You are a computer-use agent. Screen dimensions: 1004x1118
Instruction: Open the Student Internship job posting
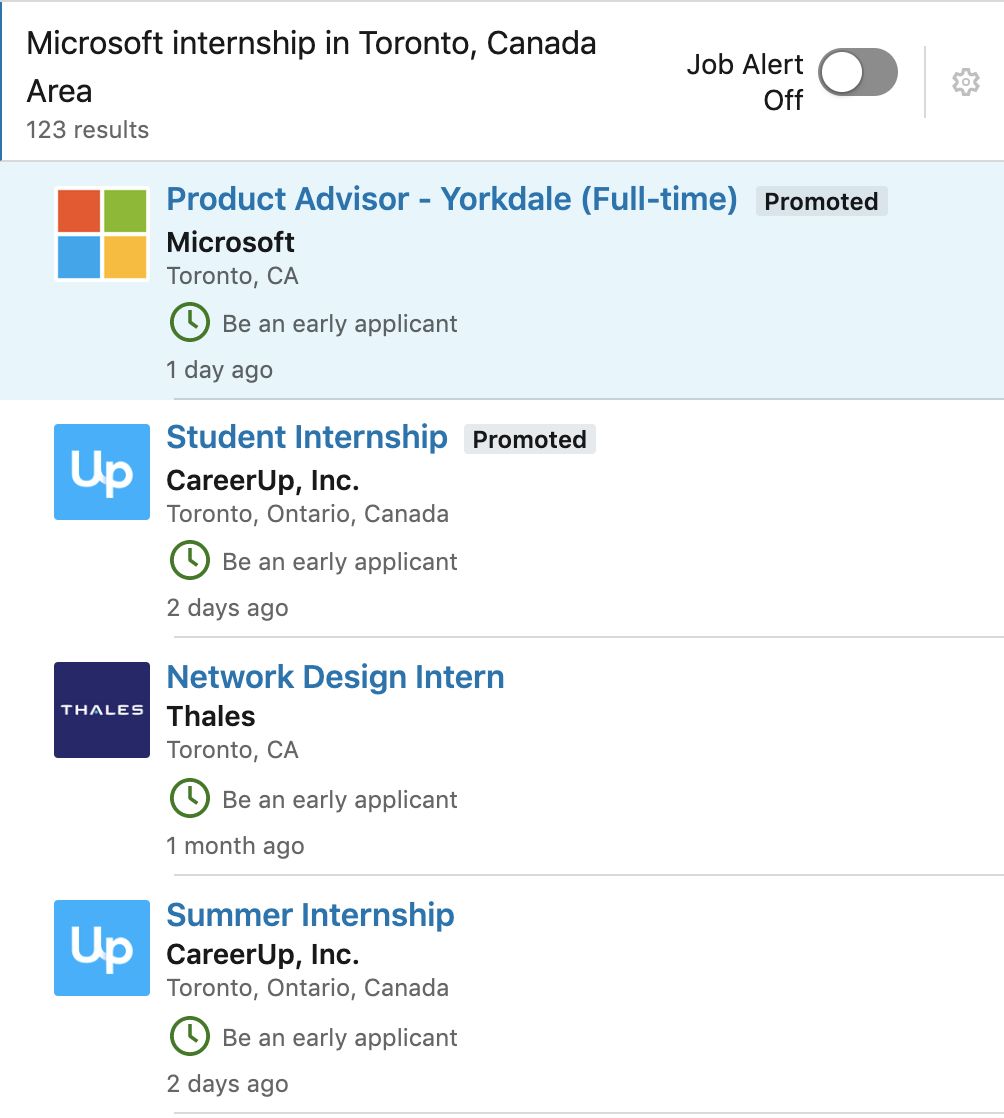[x=307, y=437]
